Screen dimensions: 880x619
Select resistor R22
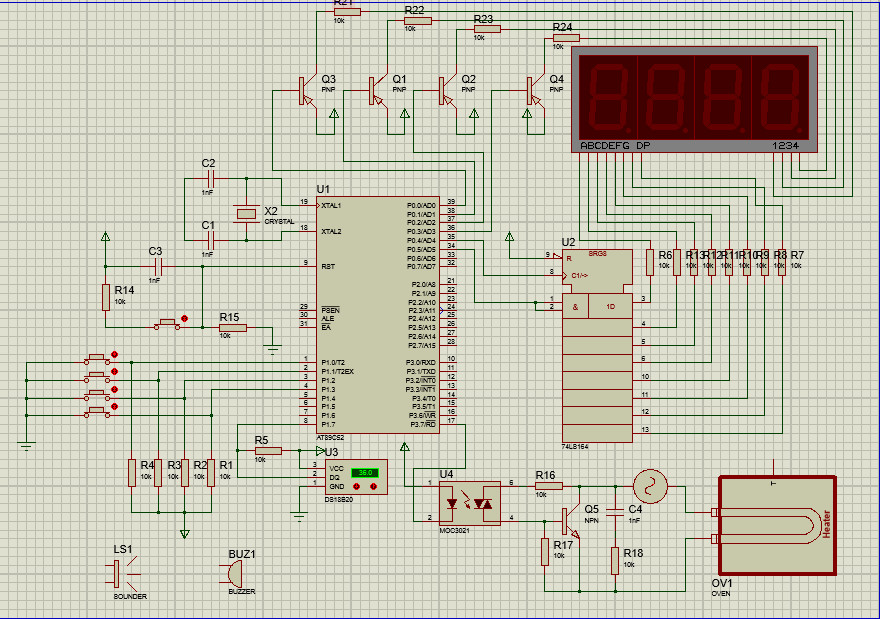click(418, 21)
